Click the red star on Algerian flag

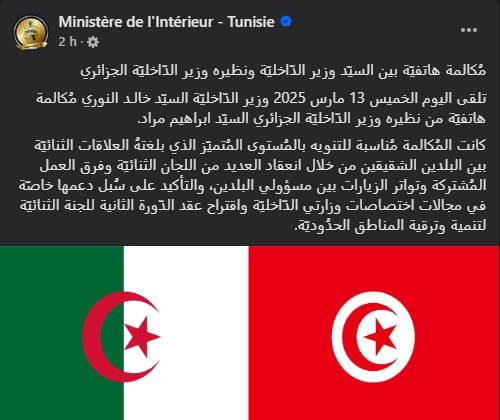(141, 337)
